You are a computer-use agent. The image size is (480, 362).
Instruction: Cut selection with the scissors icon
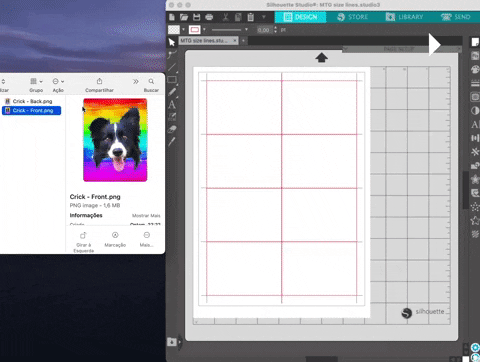point(226,17)
